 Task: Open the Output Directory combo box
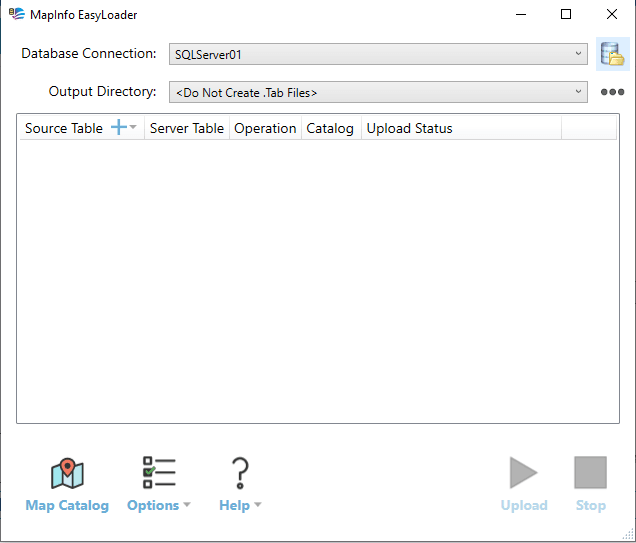[378, 92]
